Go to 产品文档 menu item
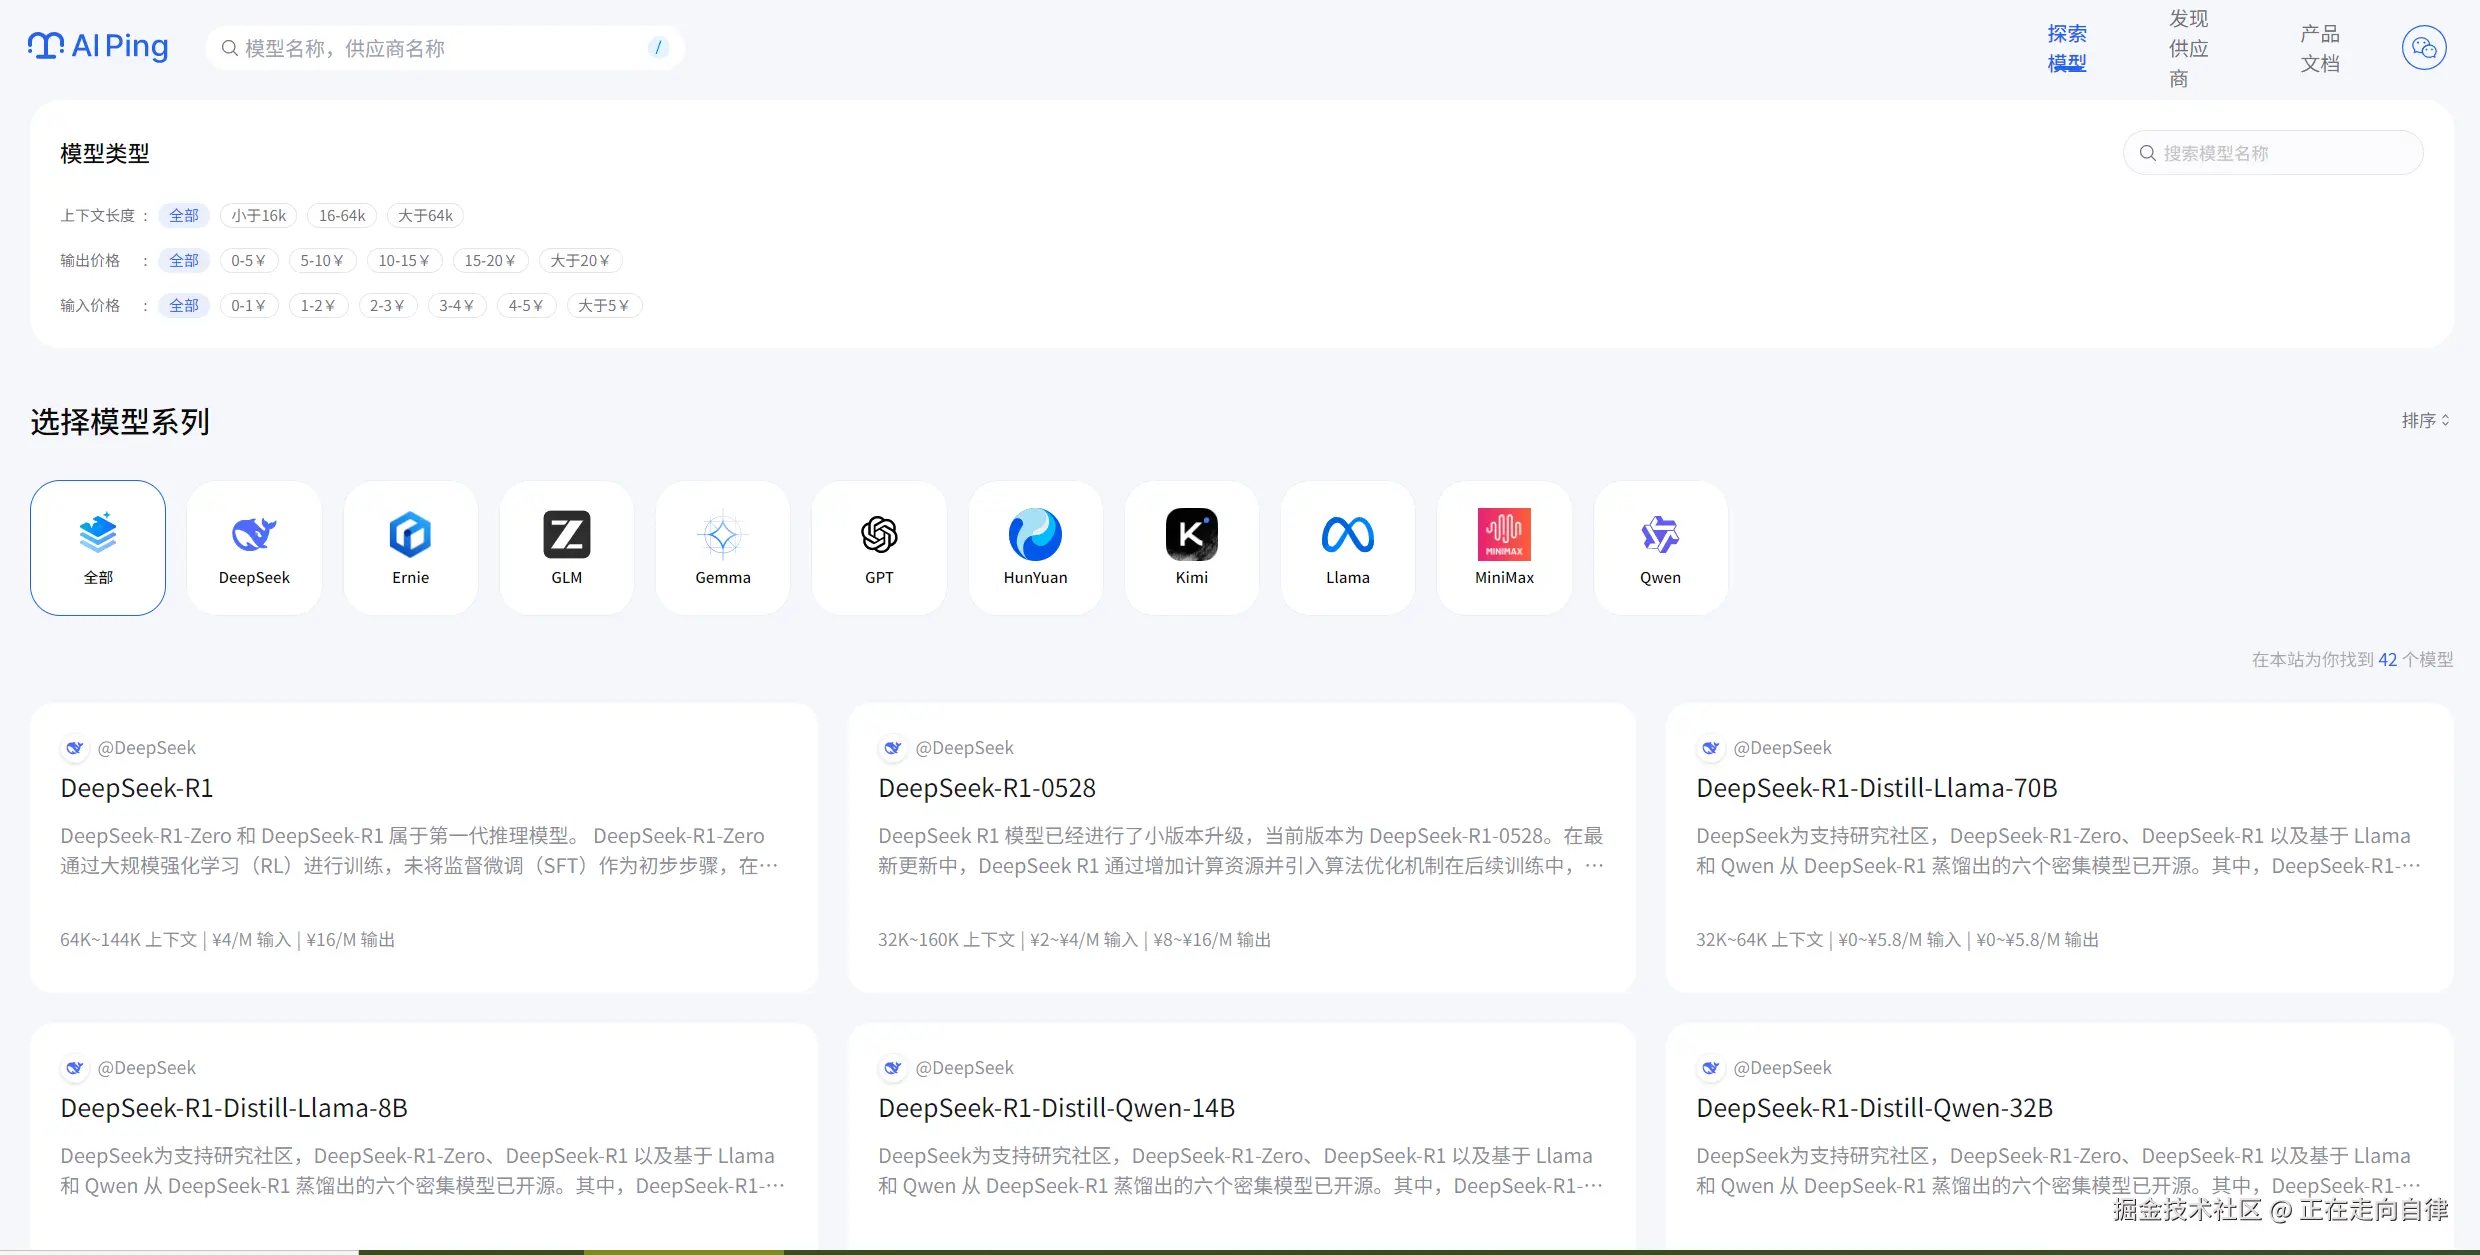The image size is (2480, 1255). tap(2319, 48)
